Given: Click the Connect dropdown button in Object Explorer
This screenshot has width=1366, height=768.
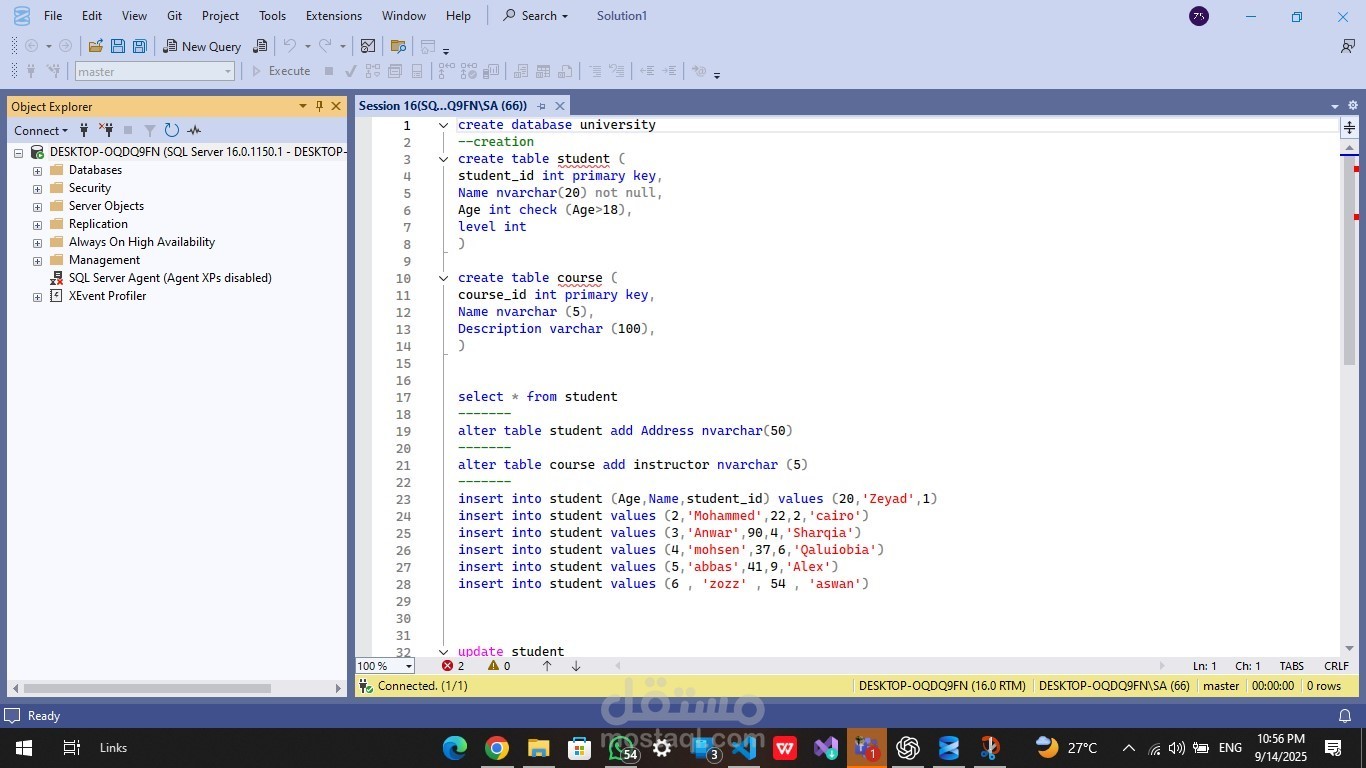Looking at the screenshot, I should 41,130.
